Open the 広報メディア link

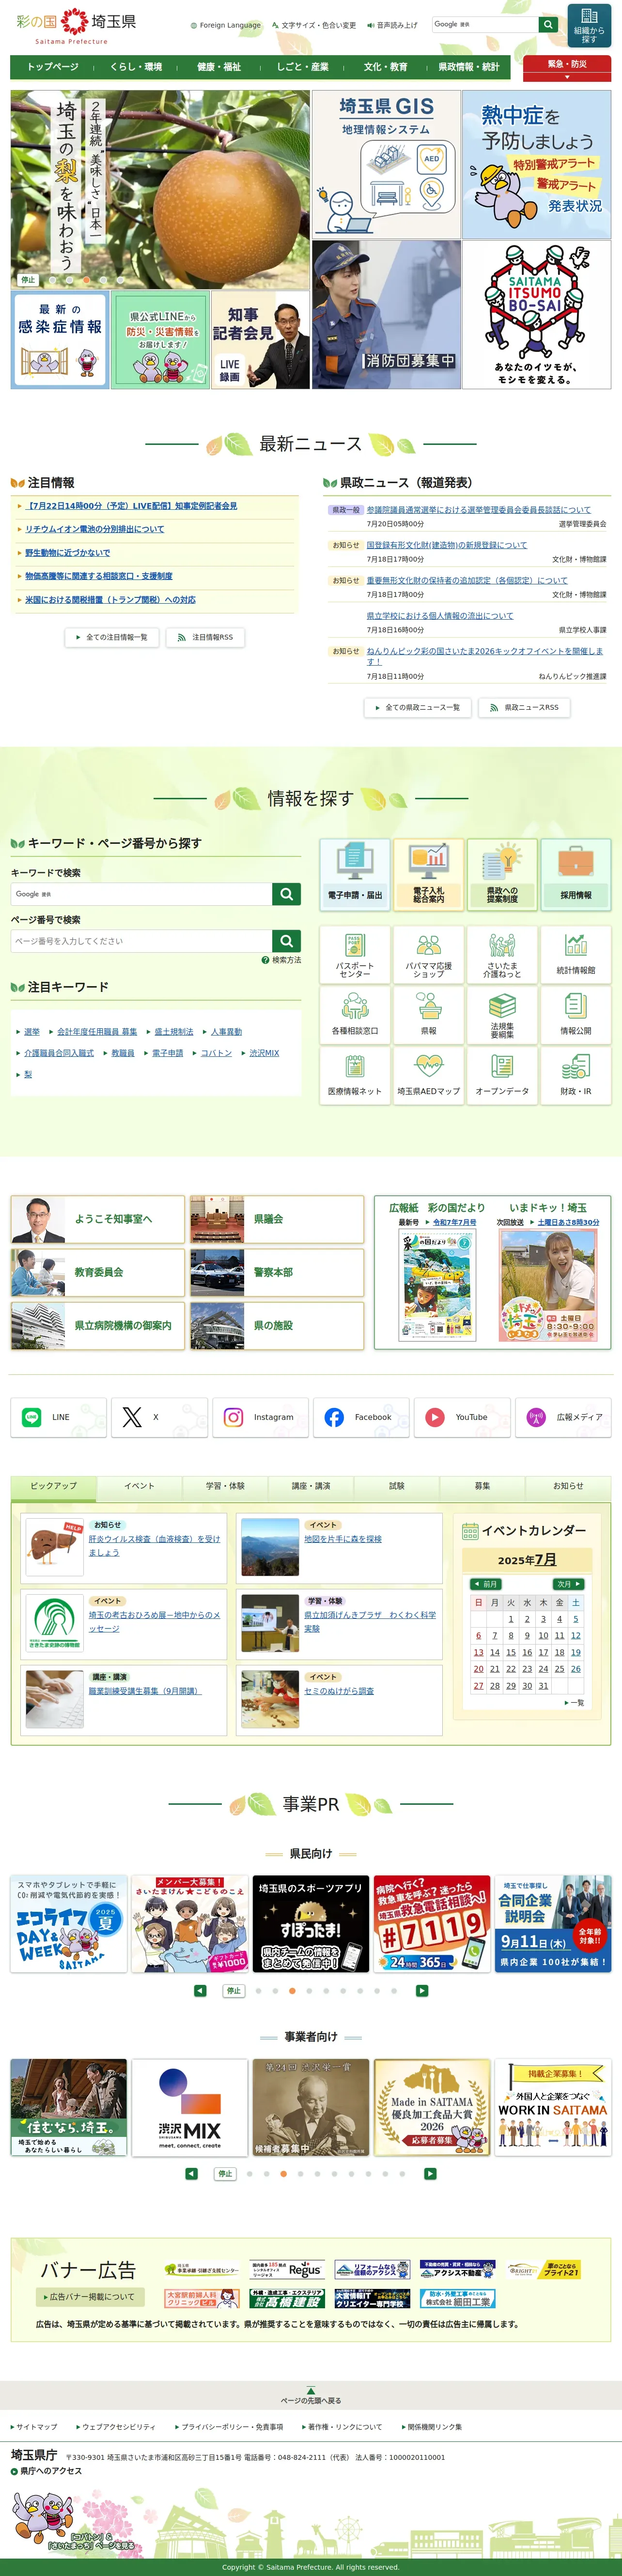click(563, 1417)
